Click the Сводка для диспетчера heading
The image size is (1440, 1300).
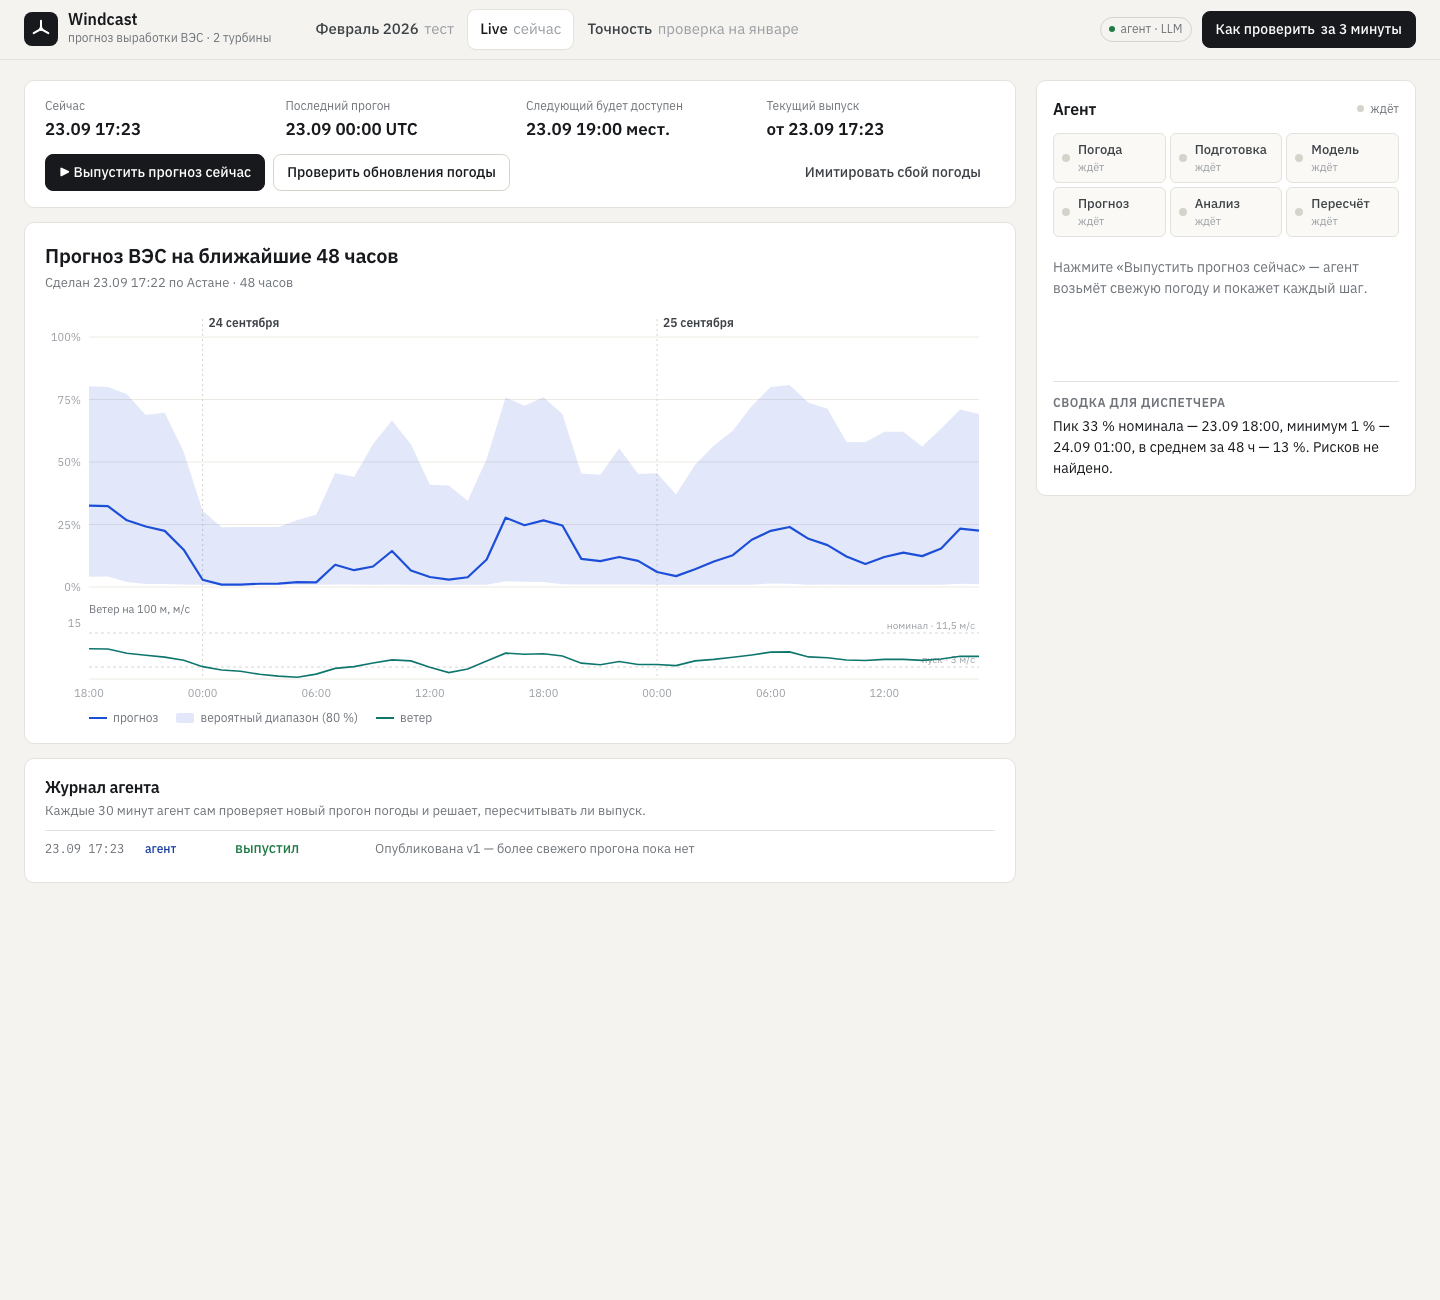(x=1139, y=403)
